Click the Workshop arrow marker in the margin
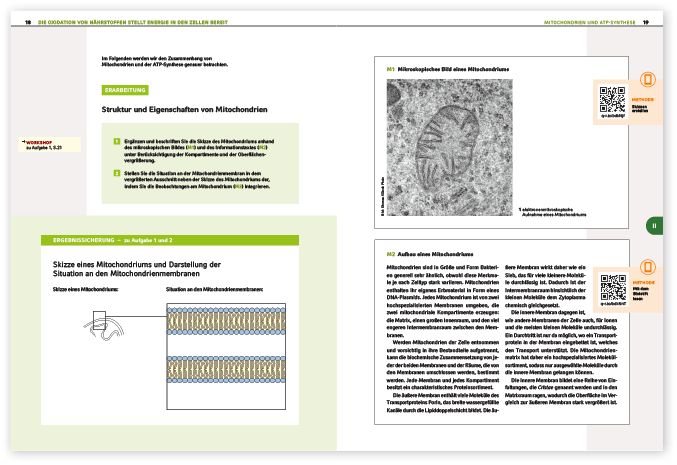 [x=24, y=142]
